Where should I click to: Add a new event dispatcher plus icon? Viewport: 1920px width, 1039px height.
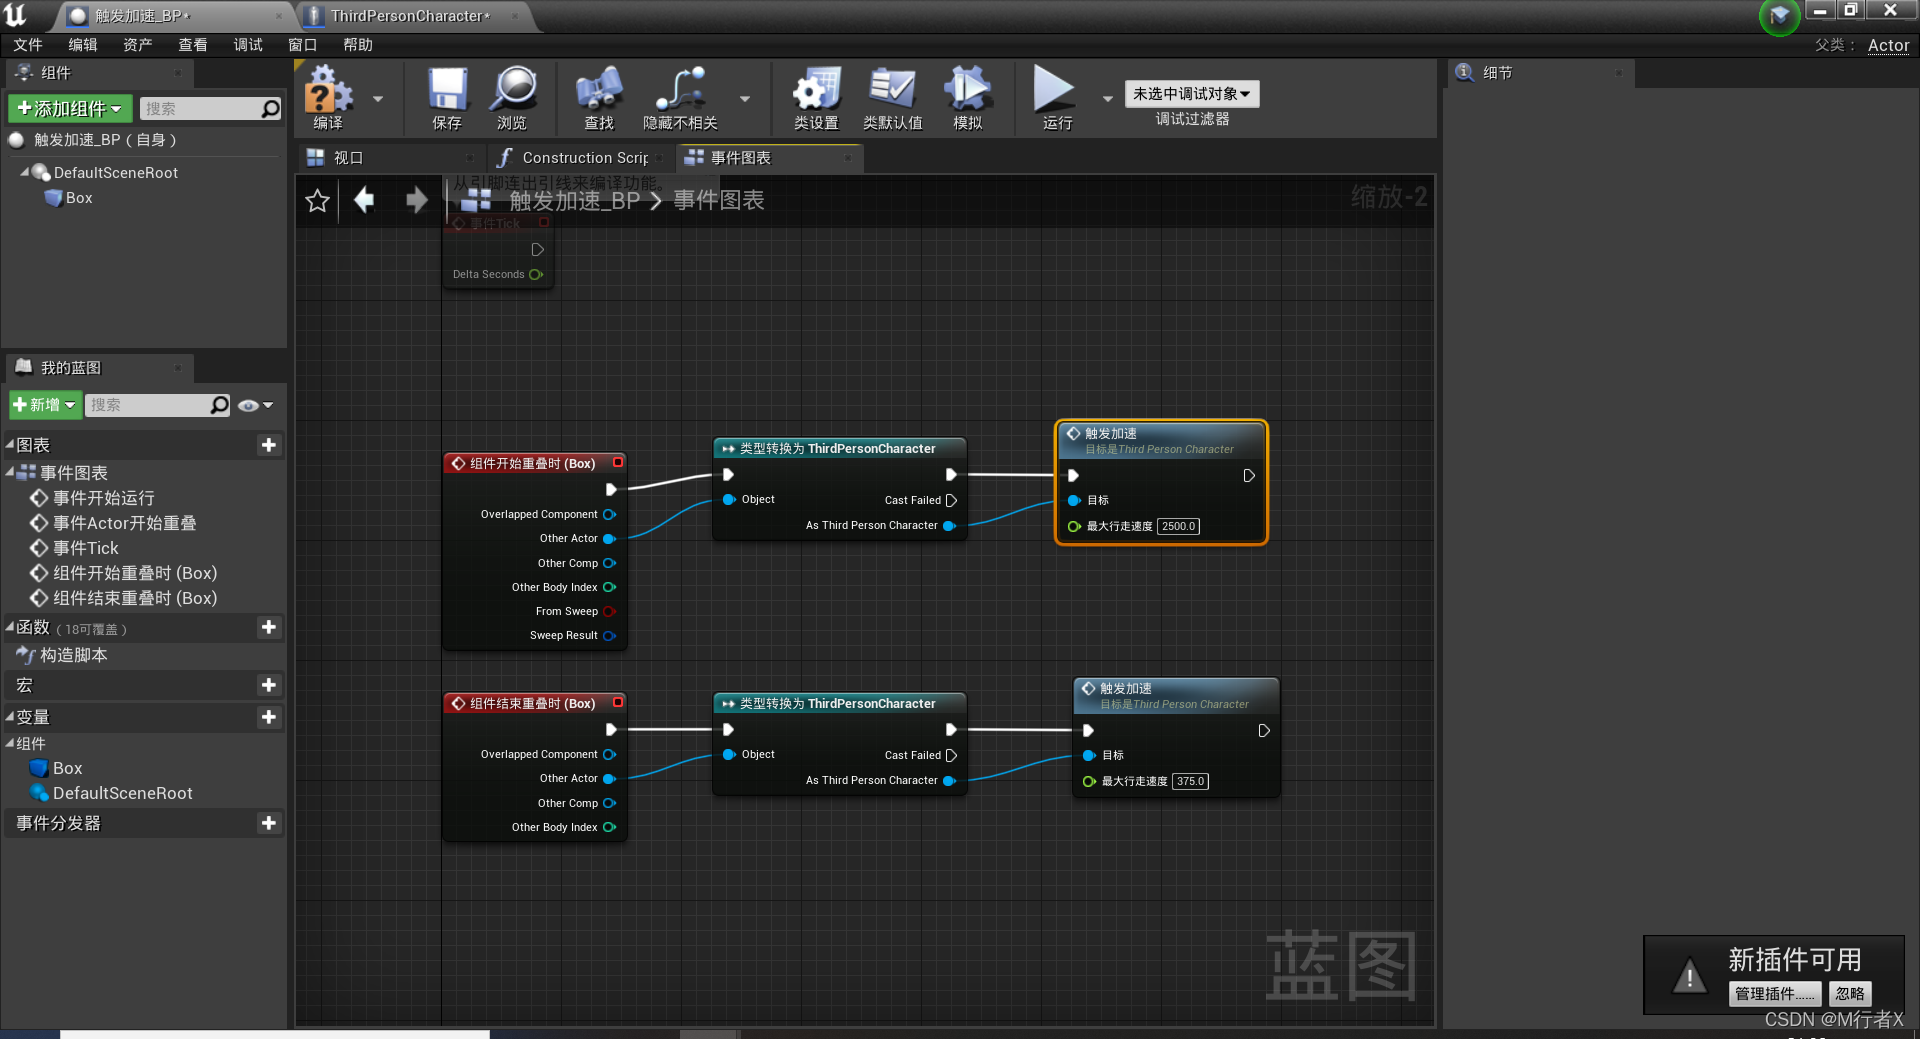point(268,823)
